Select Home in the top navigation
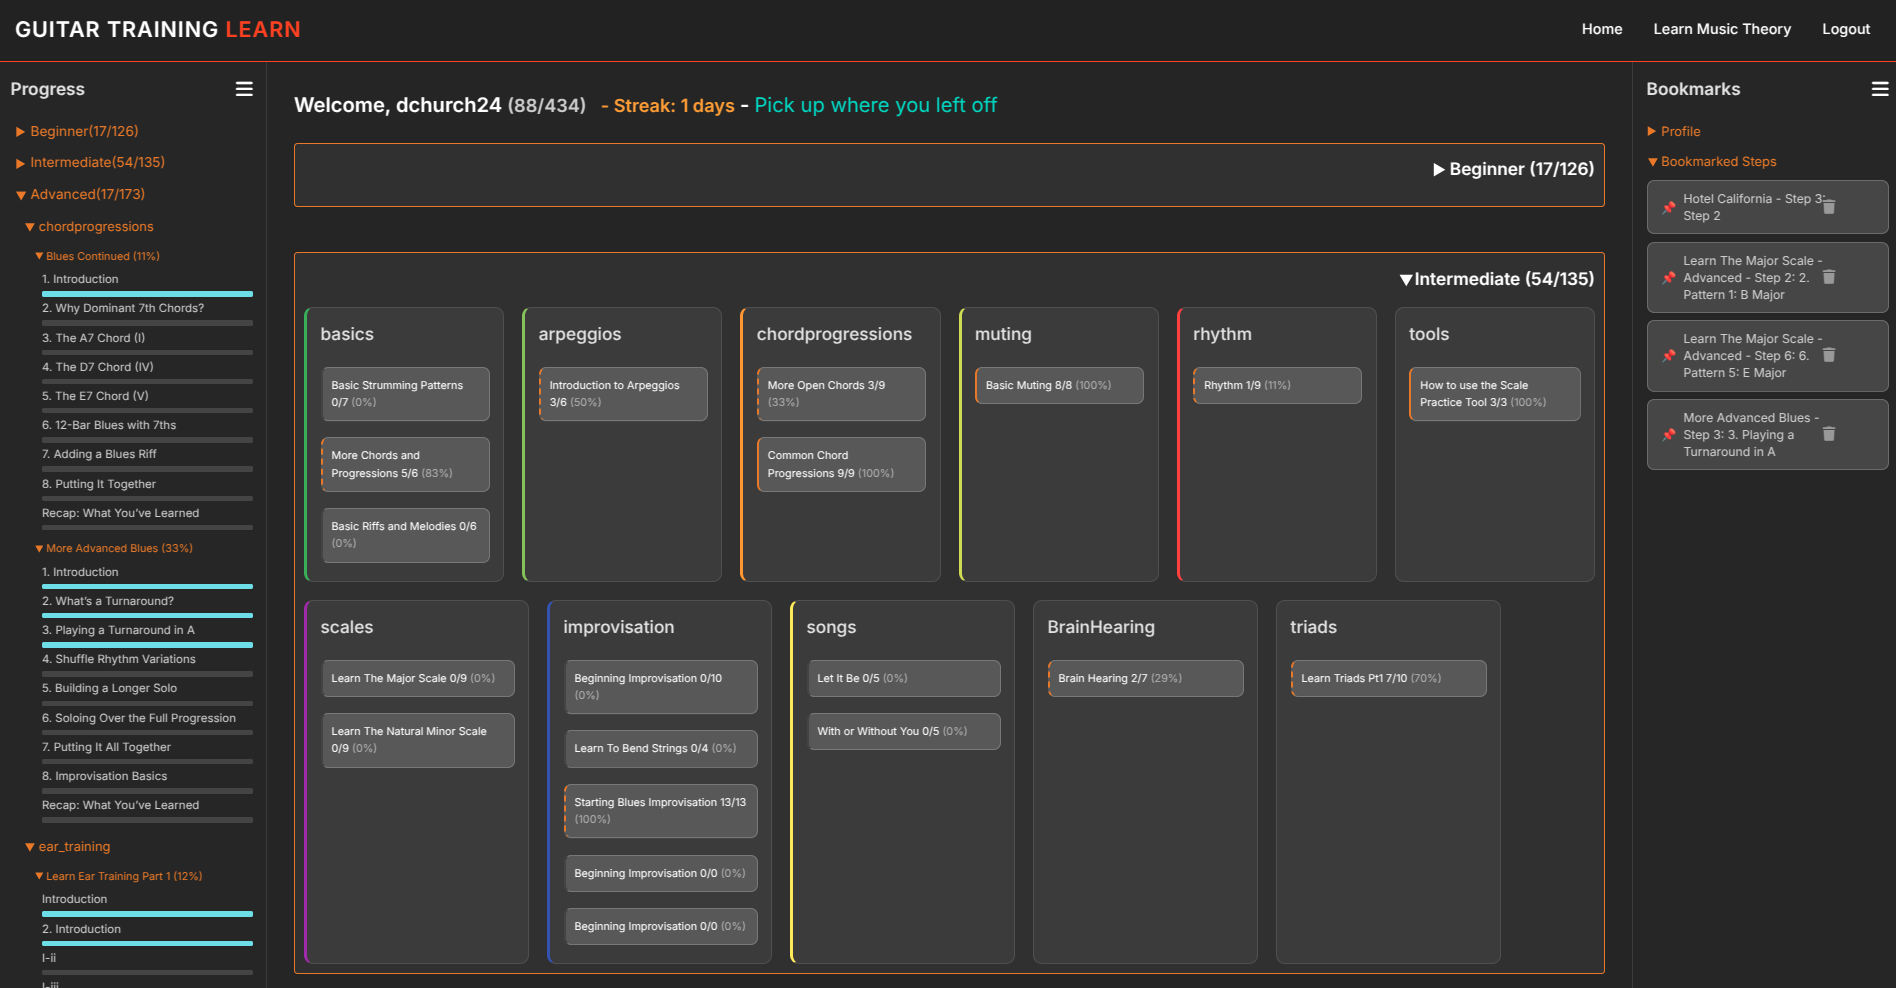 tap(1601, 29)
